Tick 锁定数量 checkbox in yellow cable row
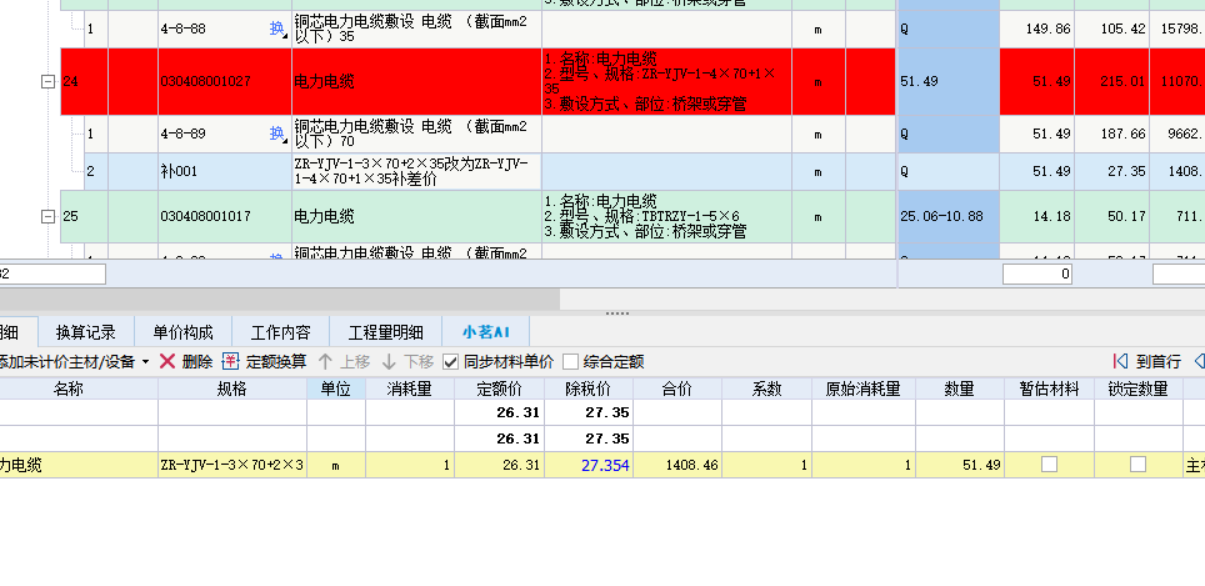 (x=1138, y=464)
